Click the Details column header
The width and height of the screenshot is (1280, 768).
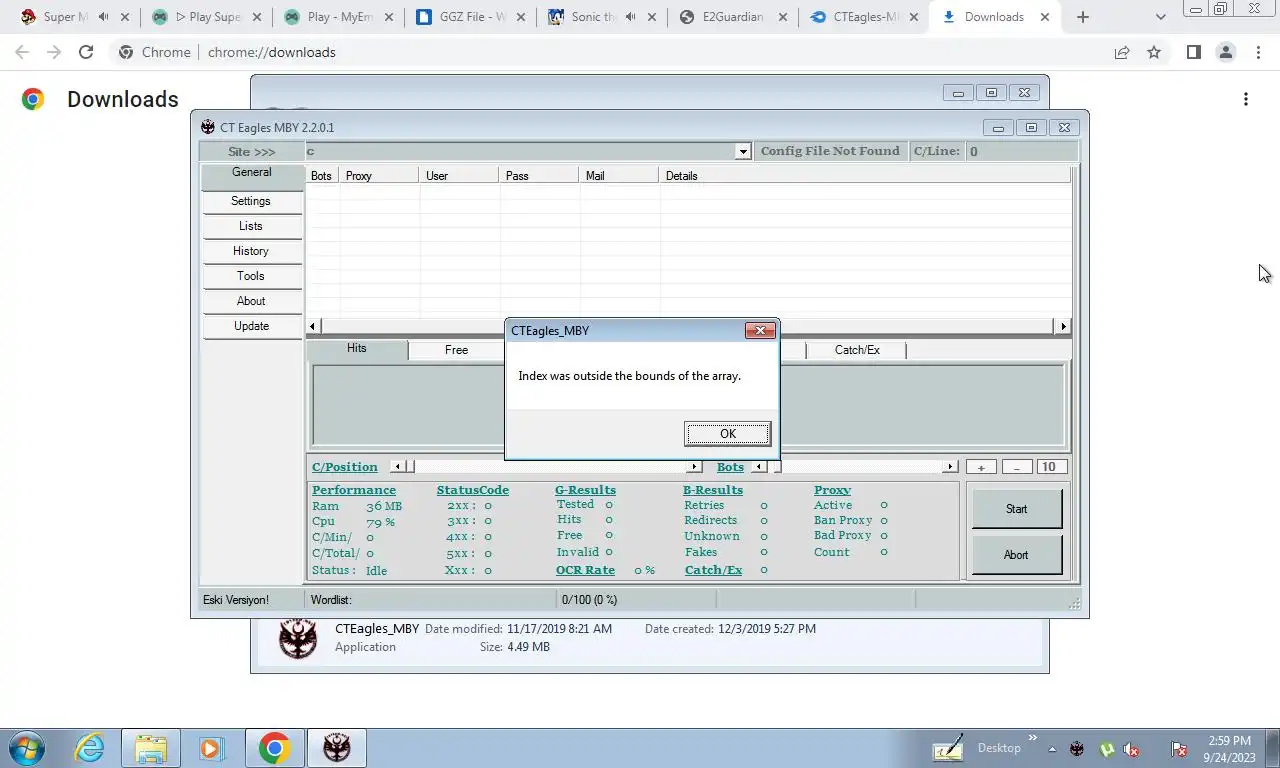click(x=865, y=175)
